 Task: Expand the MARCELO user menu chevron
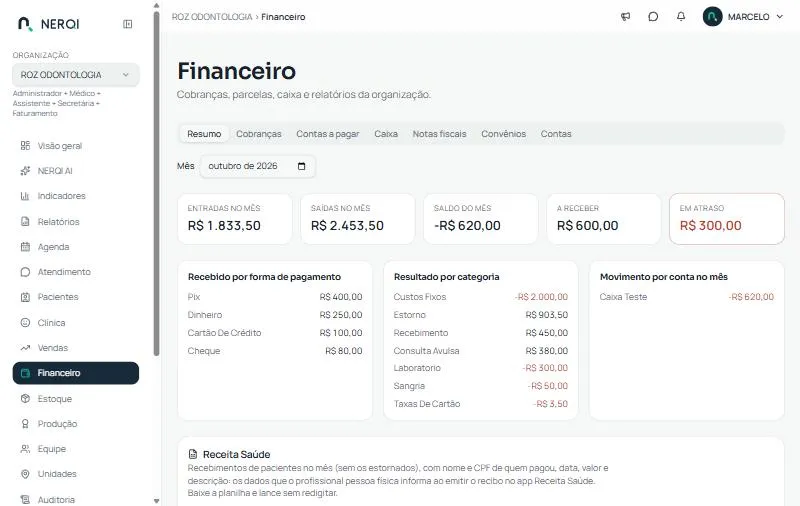pos(780,17)
